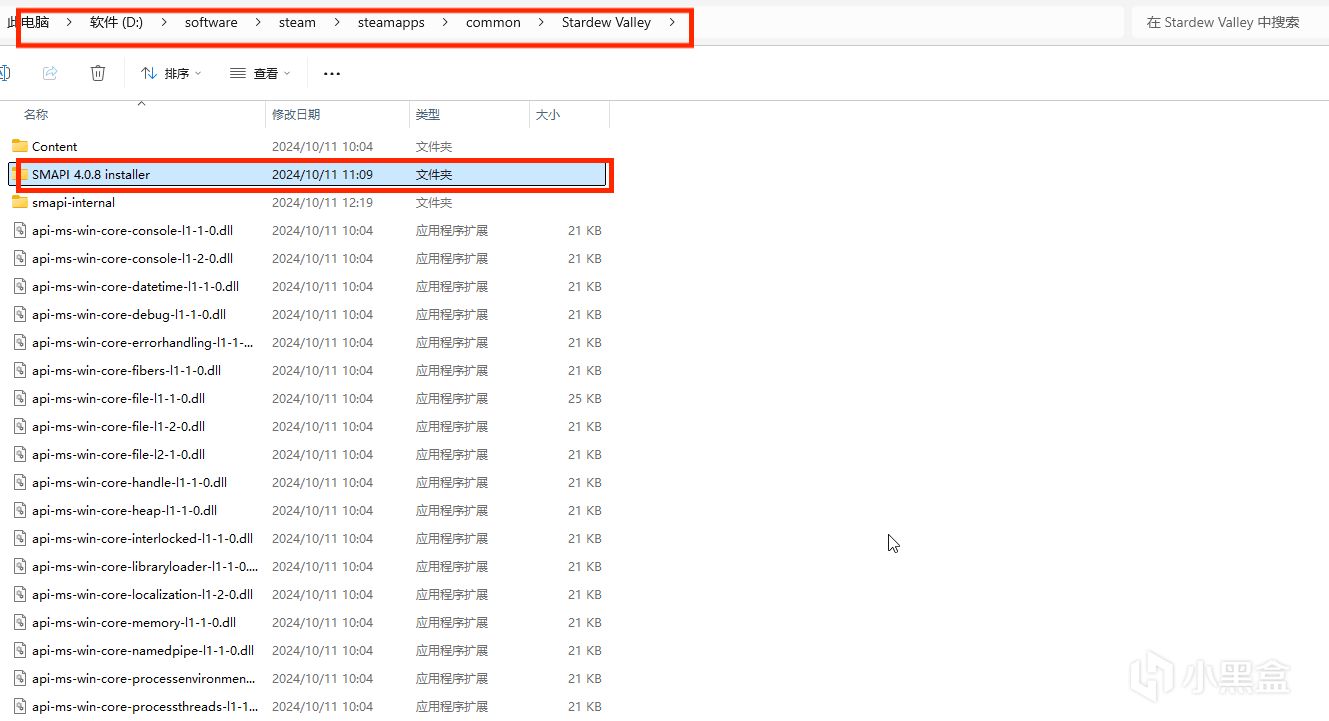
Task: Select the Stardew Valley breadcrumb
Action: 606,22
